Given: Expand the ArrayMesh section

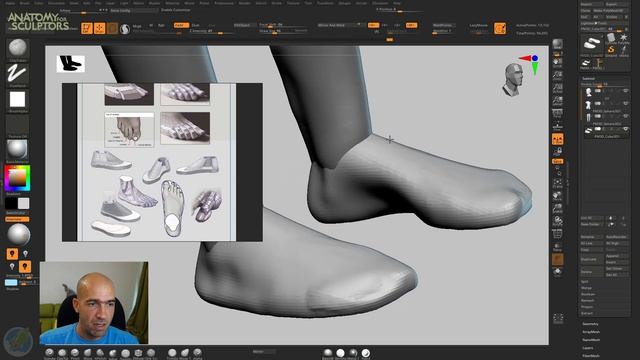Looking at the screenshot, I should coord(591,332).
